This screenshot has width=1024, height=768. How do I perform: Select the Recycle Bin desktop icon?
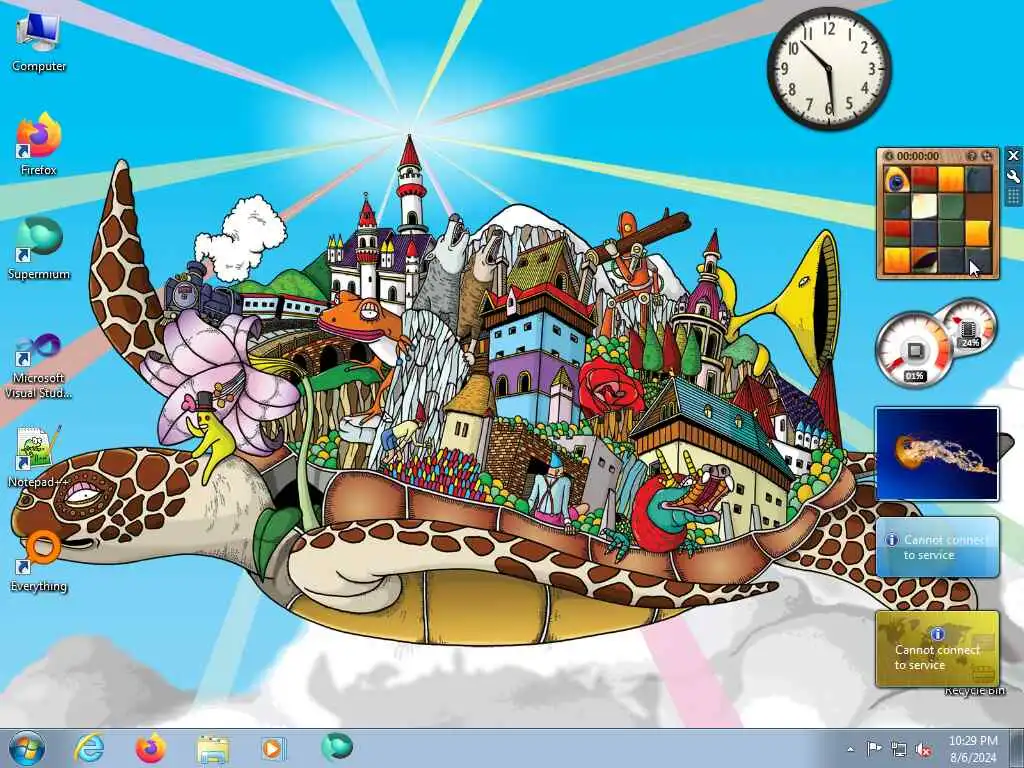coord(974,690)
